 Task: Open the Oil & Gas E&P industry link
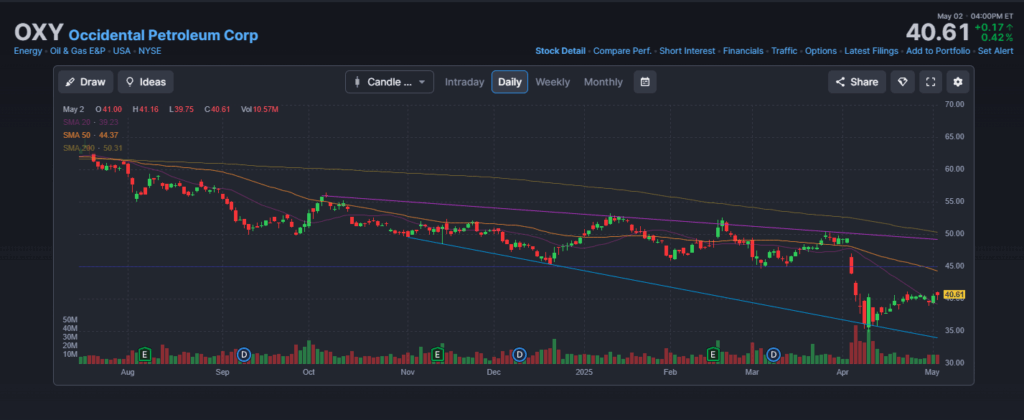tap(80, 51)
